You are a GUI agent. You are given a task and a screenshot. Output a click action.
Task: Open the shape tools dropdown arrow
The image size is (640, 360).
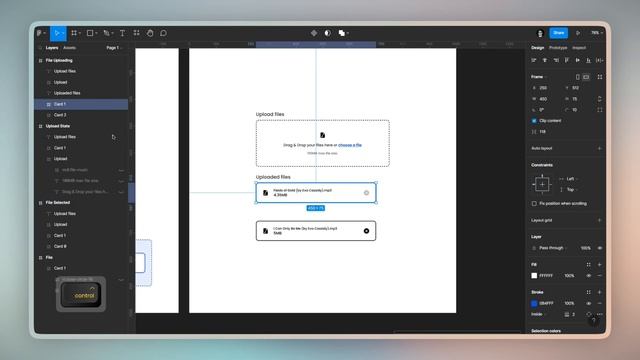96,33
